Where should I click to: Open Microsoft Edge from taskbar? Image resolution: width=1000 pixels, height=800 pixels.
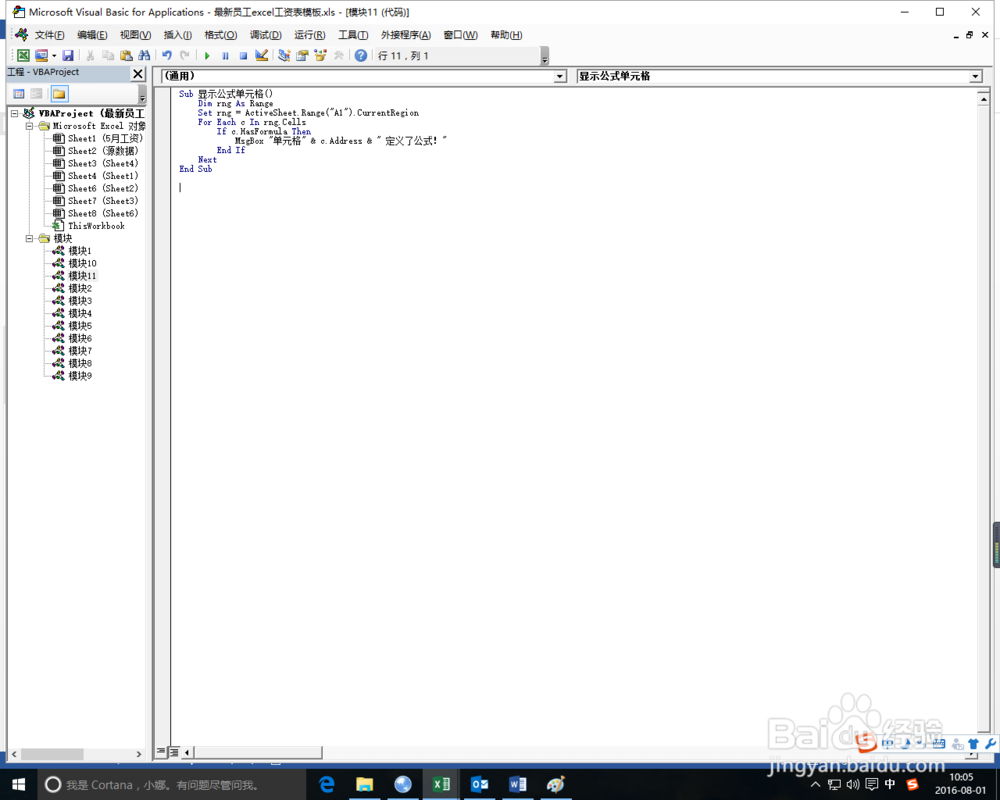327,785
